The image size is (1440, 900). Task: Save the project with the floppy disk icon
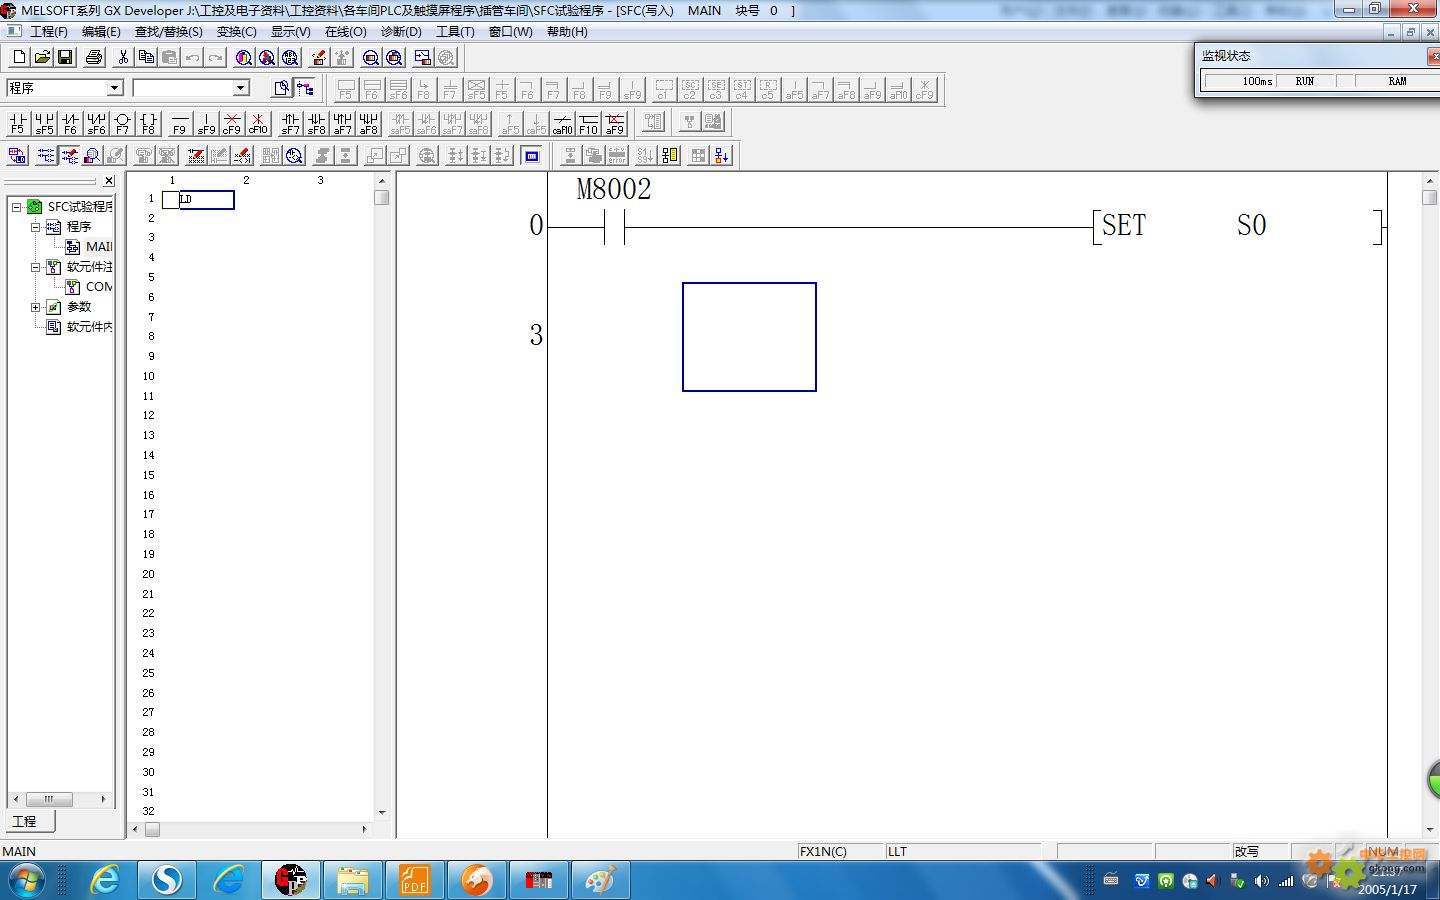[x=65, y=58]
